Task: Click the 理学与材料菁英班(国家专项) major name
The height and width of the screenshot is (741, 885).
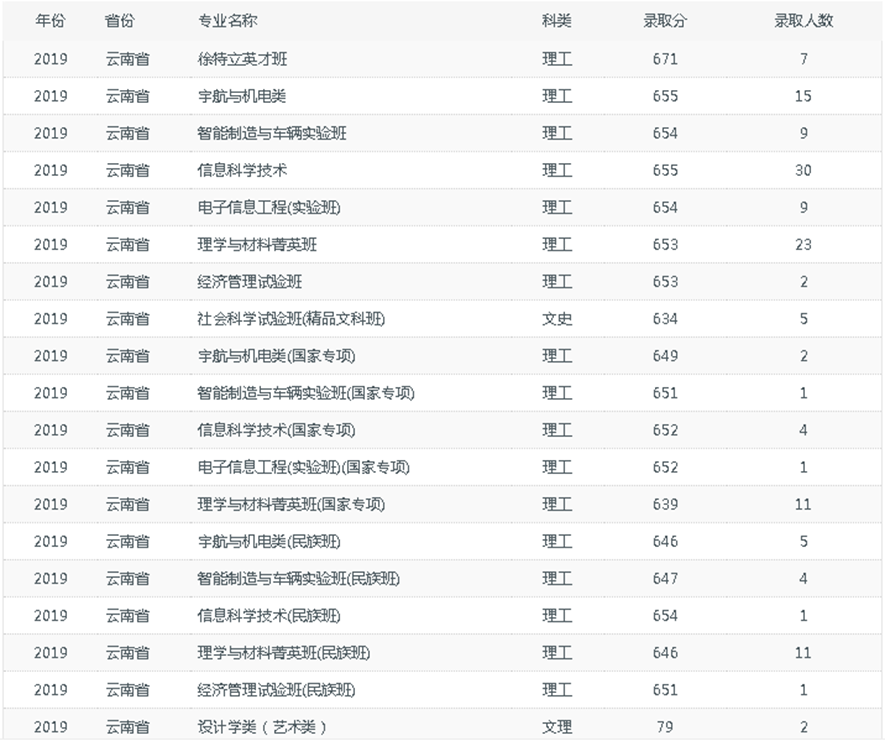Action: (291, 504)
